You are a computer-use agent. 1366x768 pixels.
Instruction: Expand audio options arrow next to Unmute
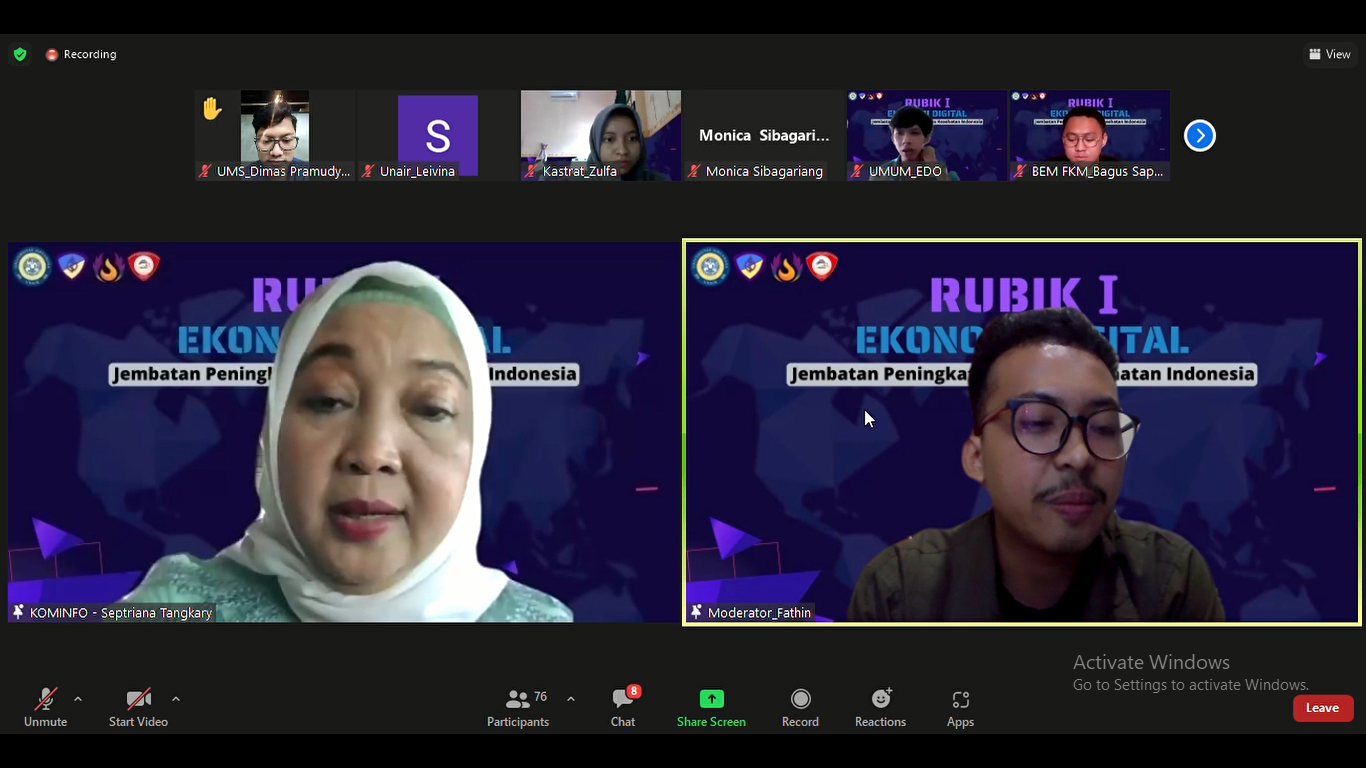pos(78,699)
